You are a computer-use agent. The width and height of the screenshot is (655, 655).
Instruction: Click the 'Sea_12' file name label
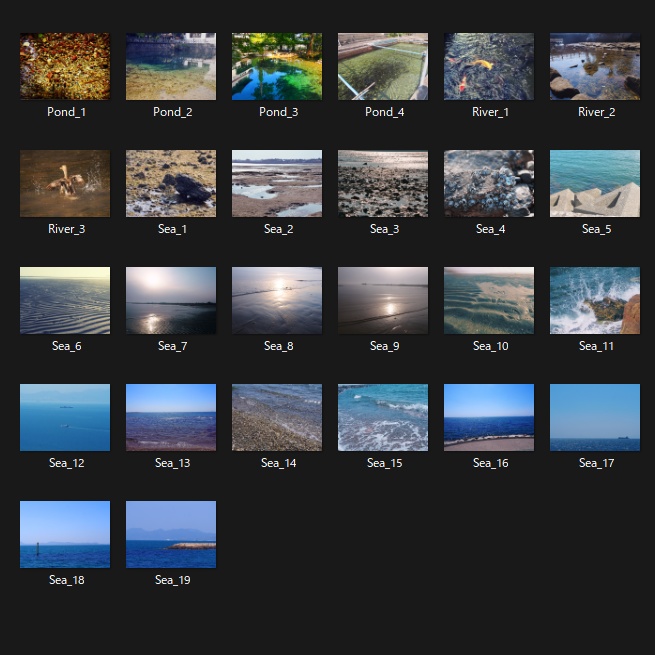[66, 463]
